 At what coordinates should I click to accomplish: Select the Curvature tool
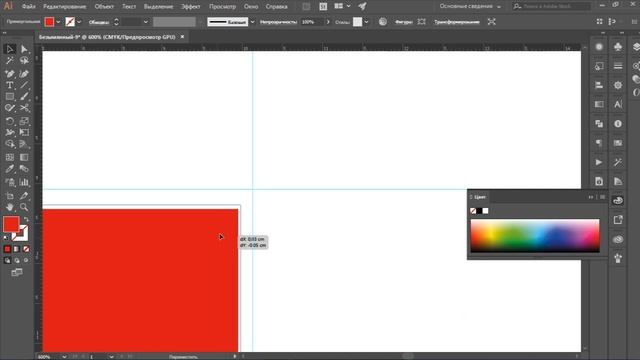tap(24, 74)
